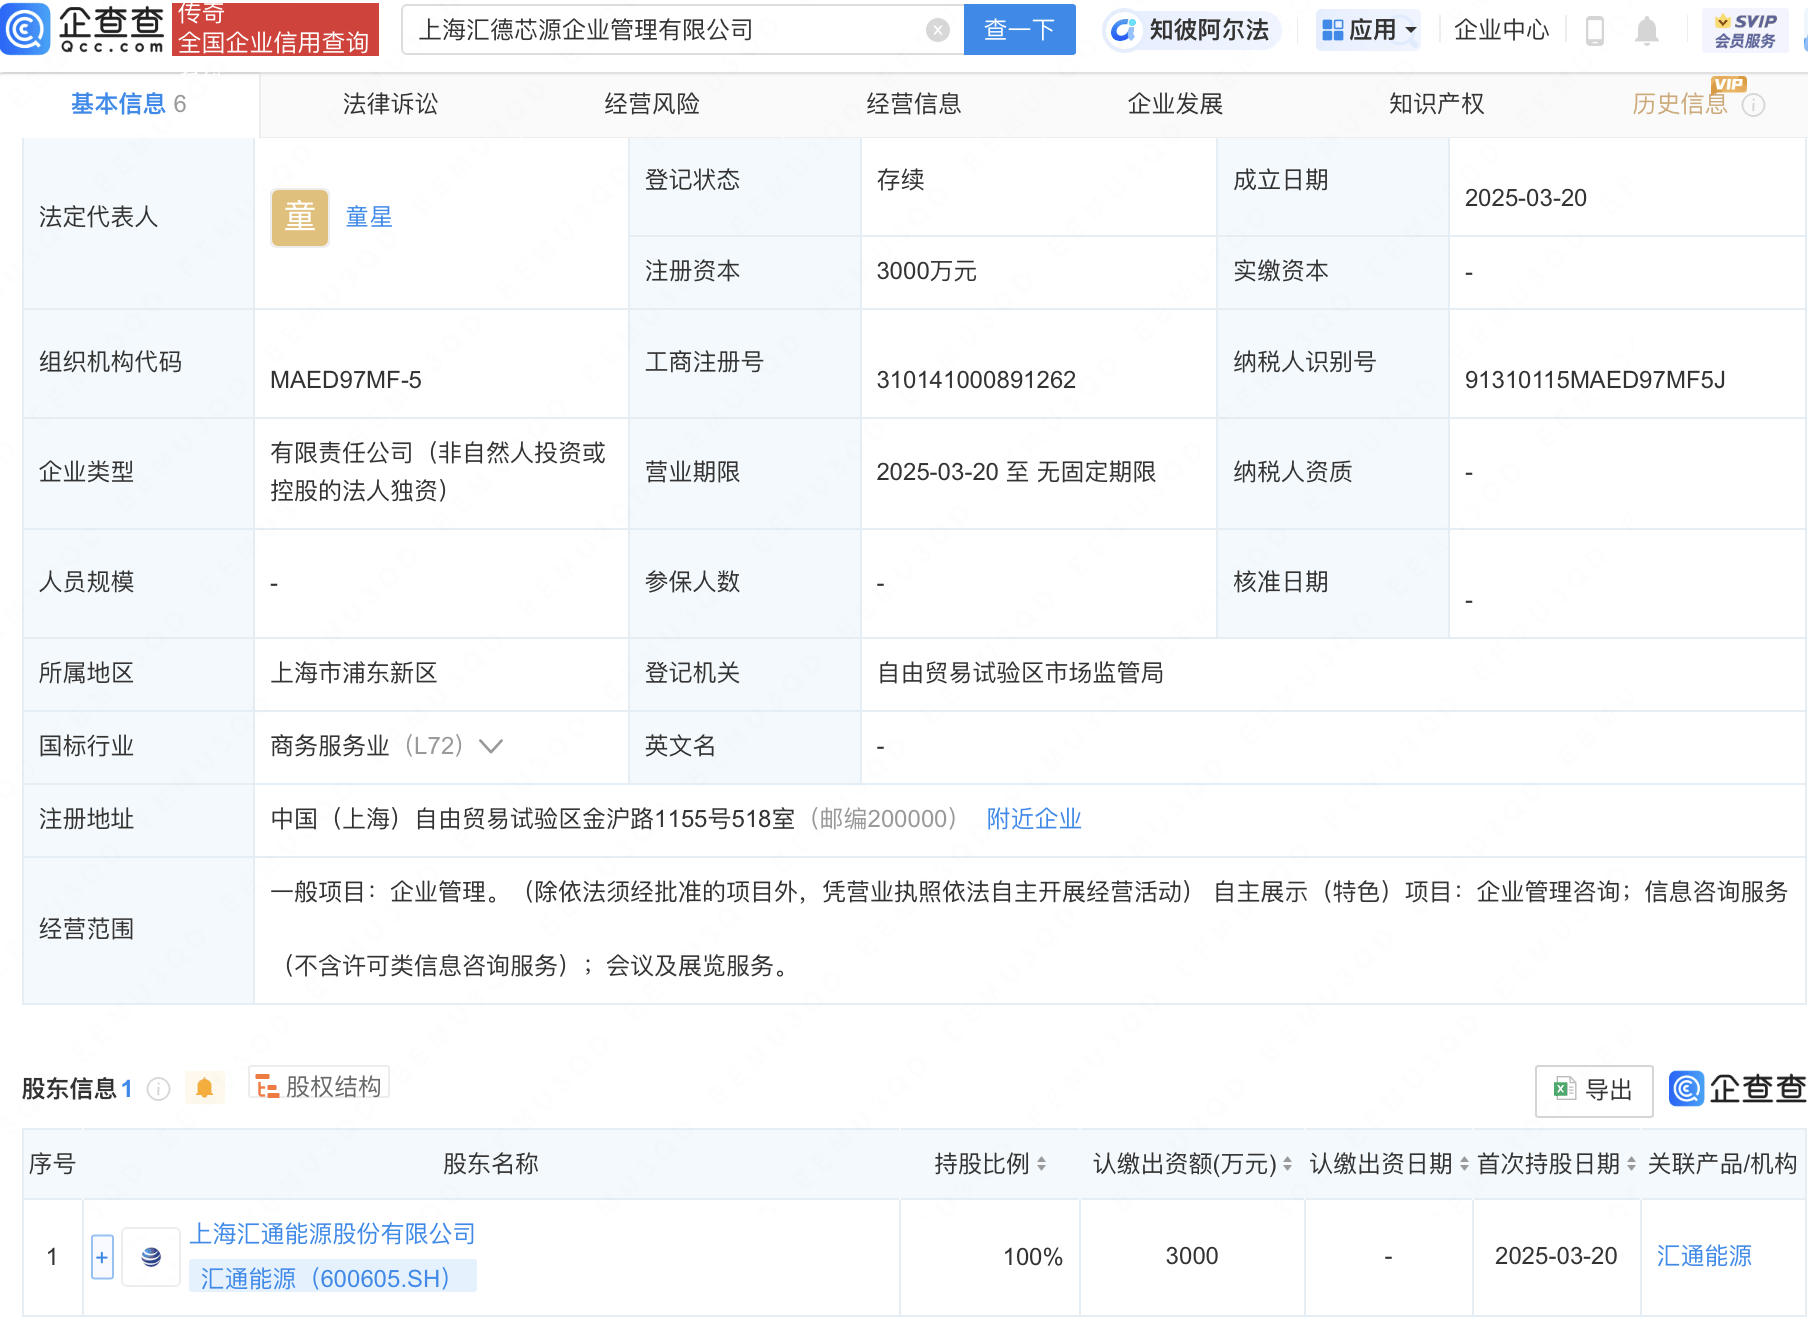Click taxpayer ID 91310115MAED97MF5J
The width and height of the screenshot is (1808, 1318).
(1595, 380)
